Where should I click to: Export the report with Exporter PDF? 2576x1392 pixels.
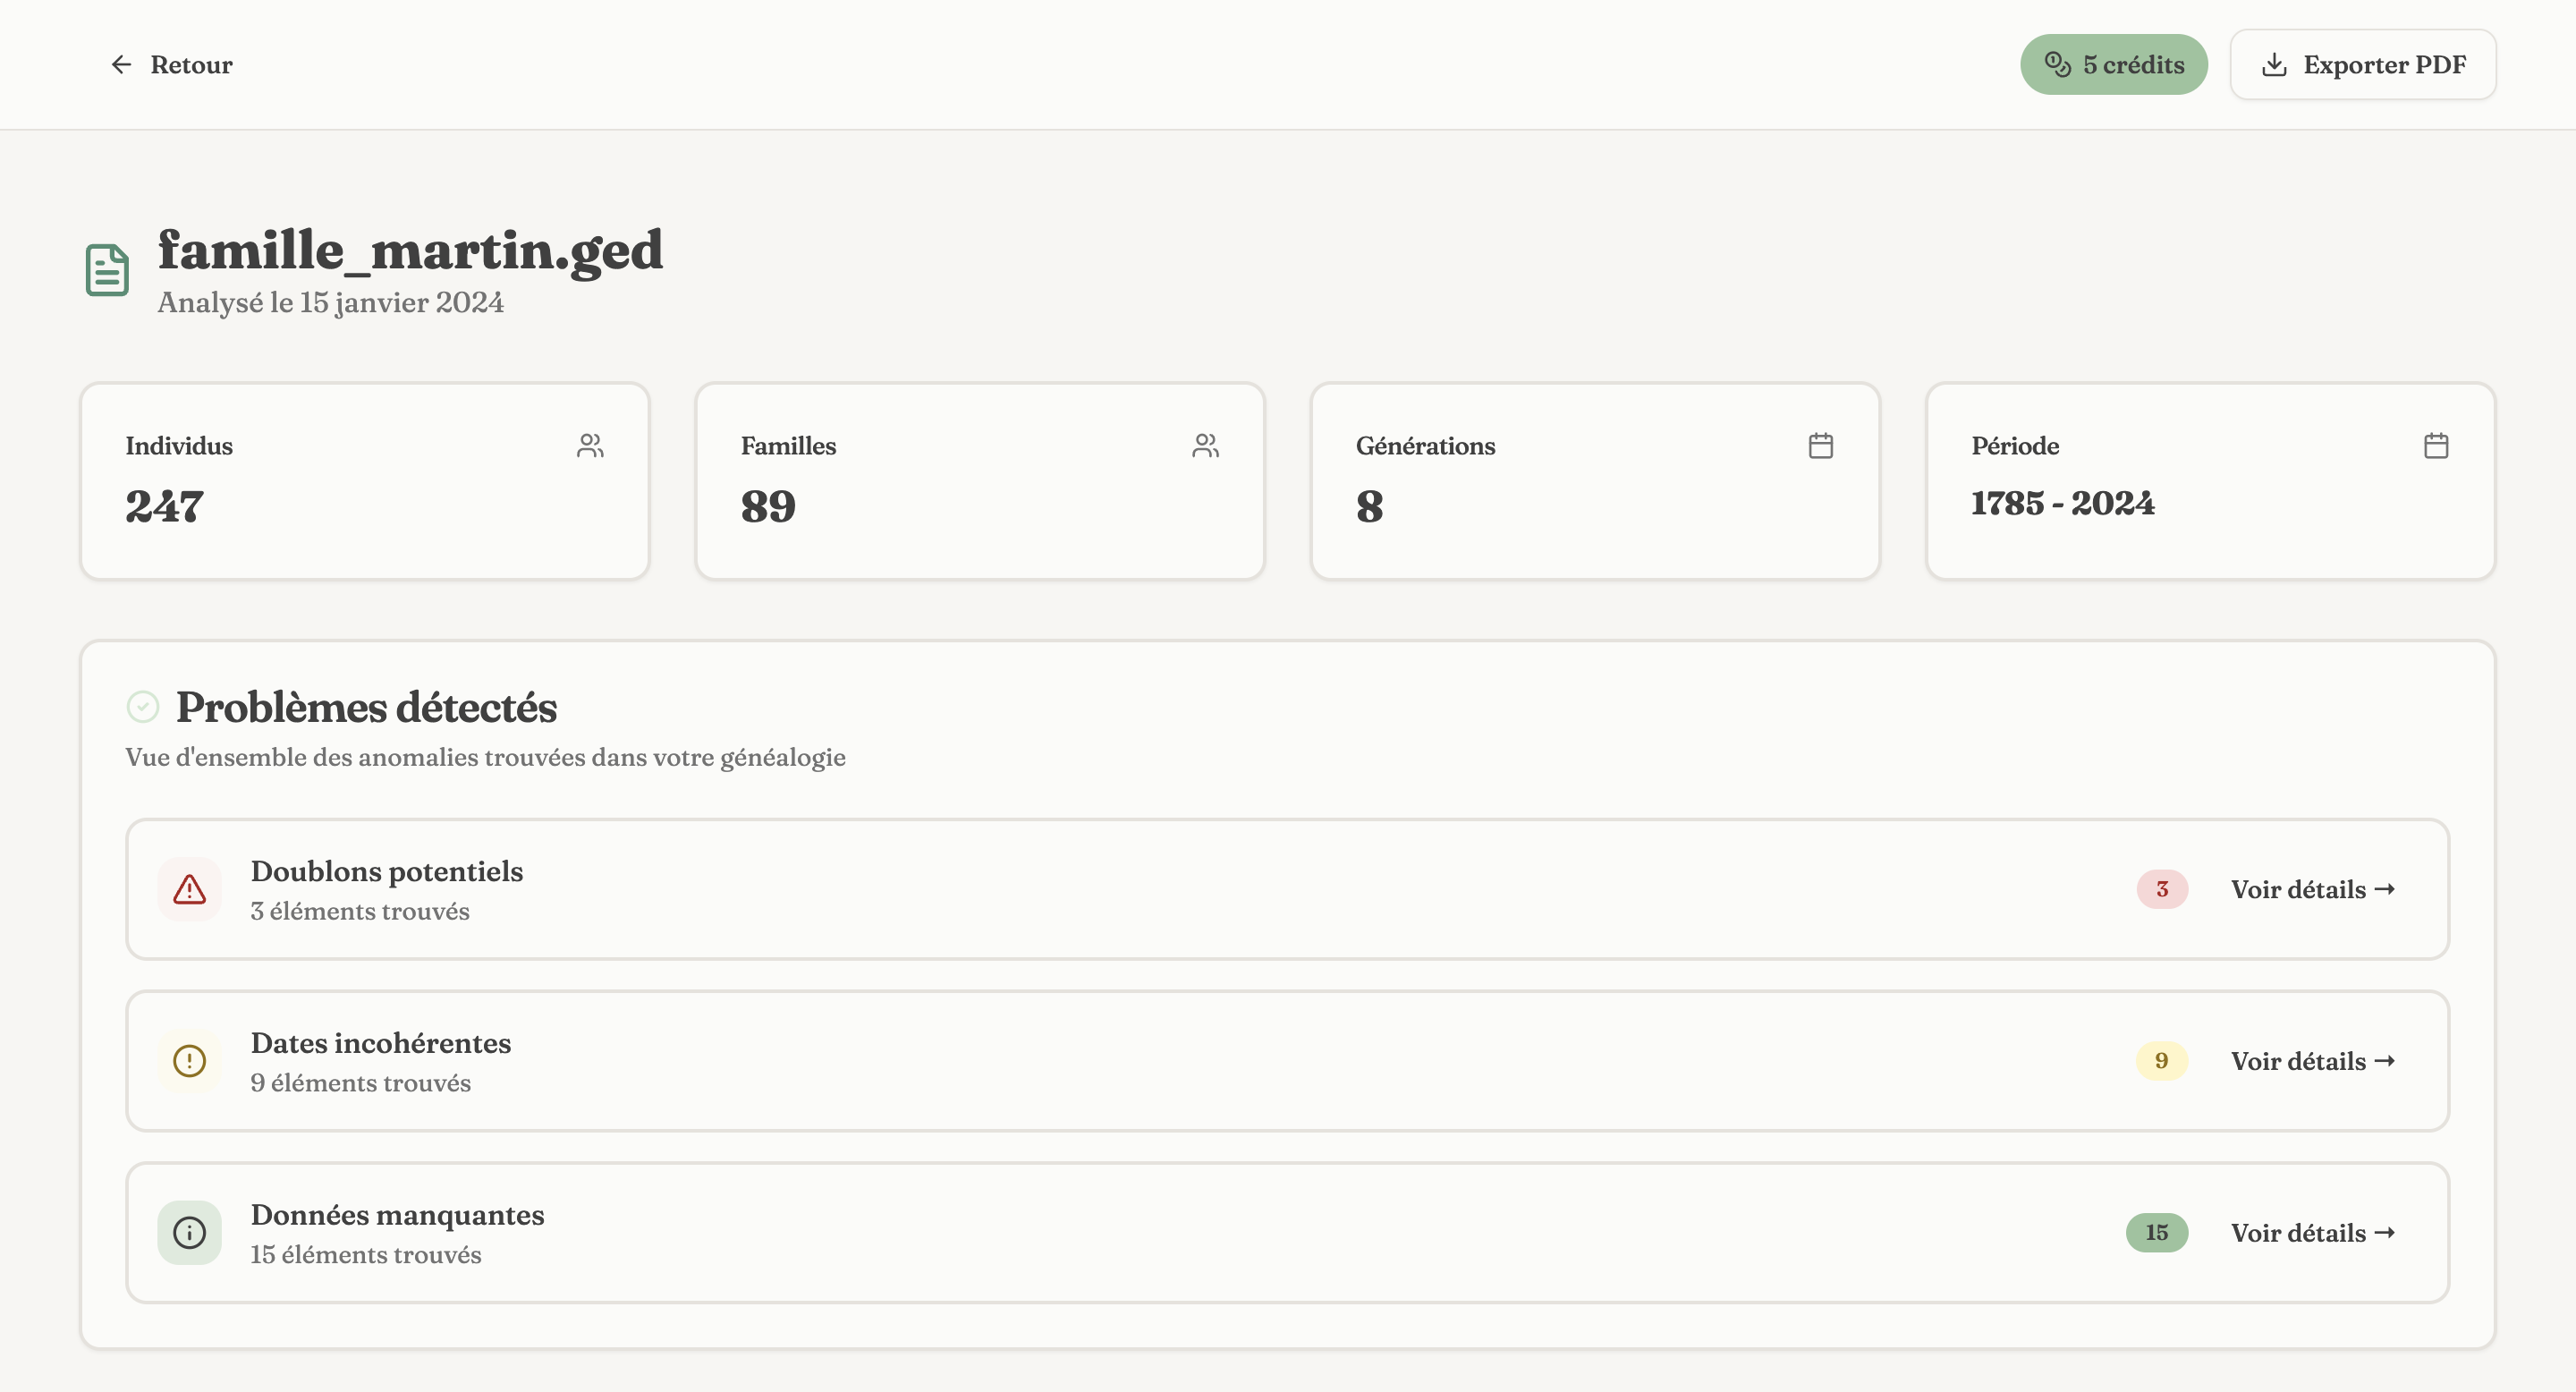(2363, 65)
